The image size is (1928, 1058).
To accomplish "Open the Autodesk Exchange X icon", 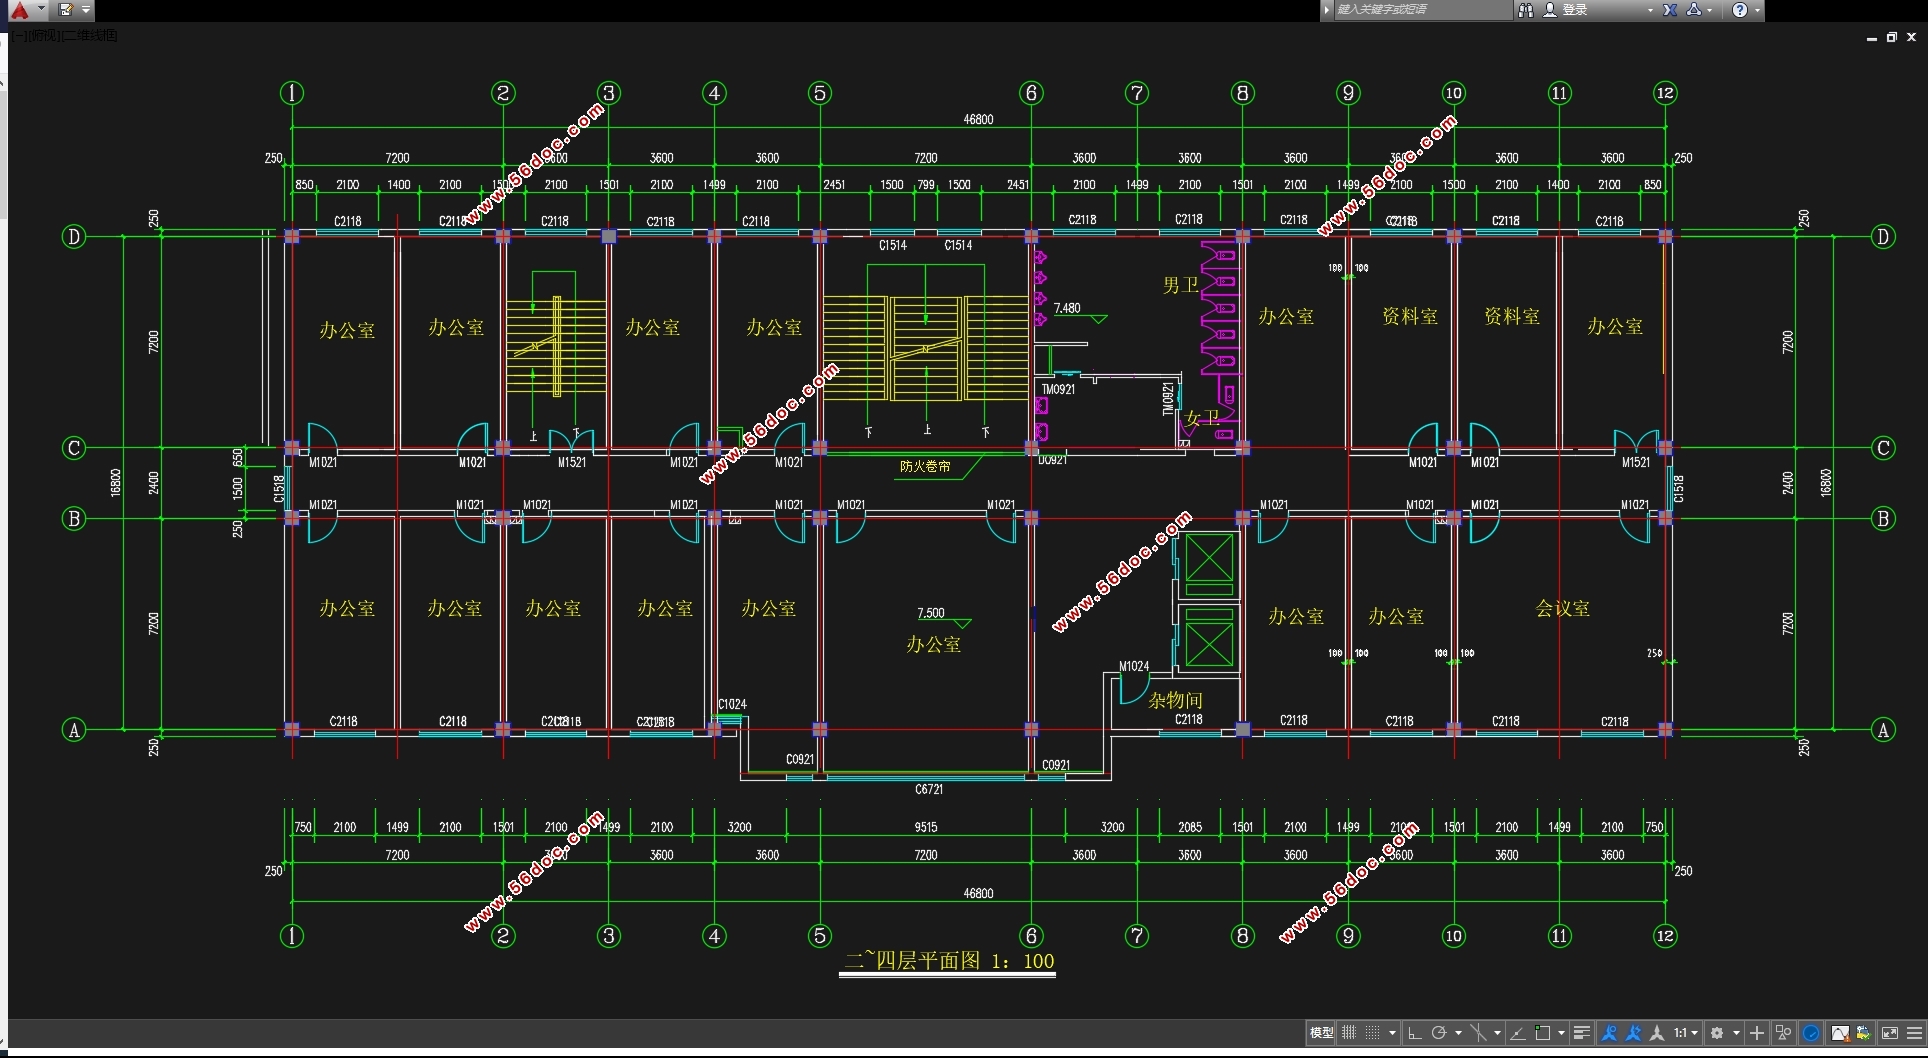I will coord(1669,10).
